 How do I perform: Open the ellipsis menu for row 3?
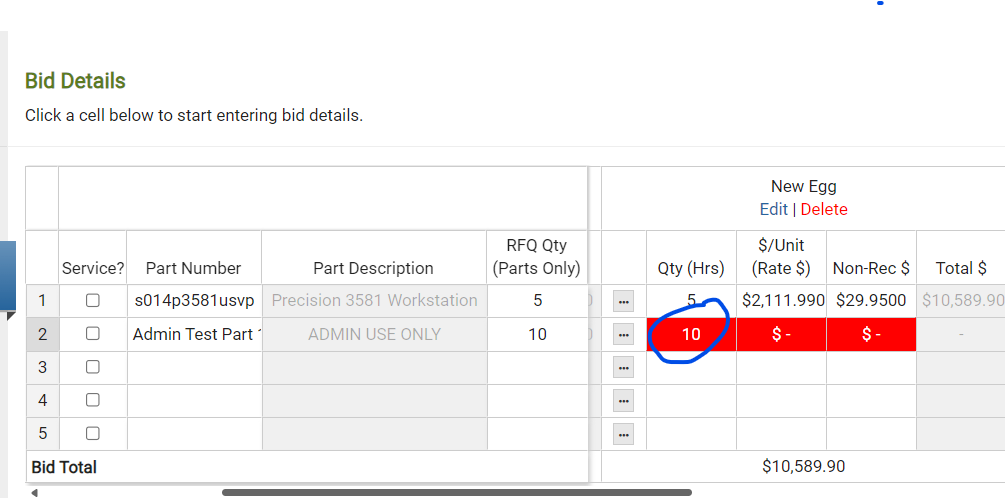point(624,368)
